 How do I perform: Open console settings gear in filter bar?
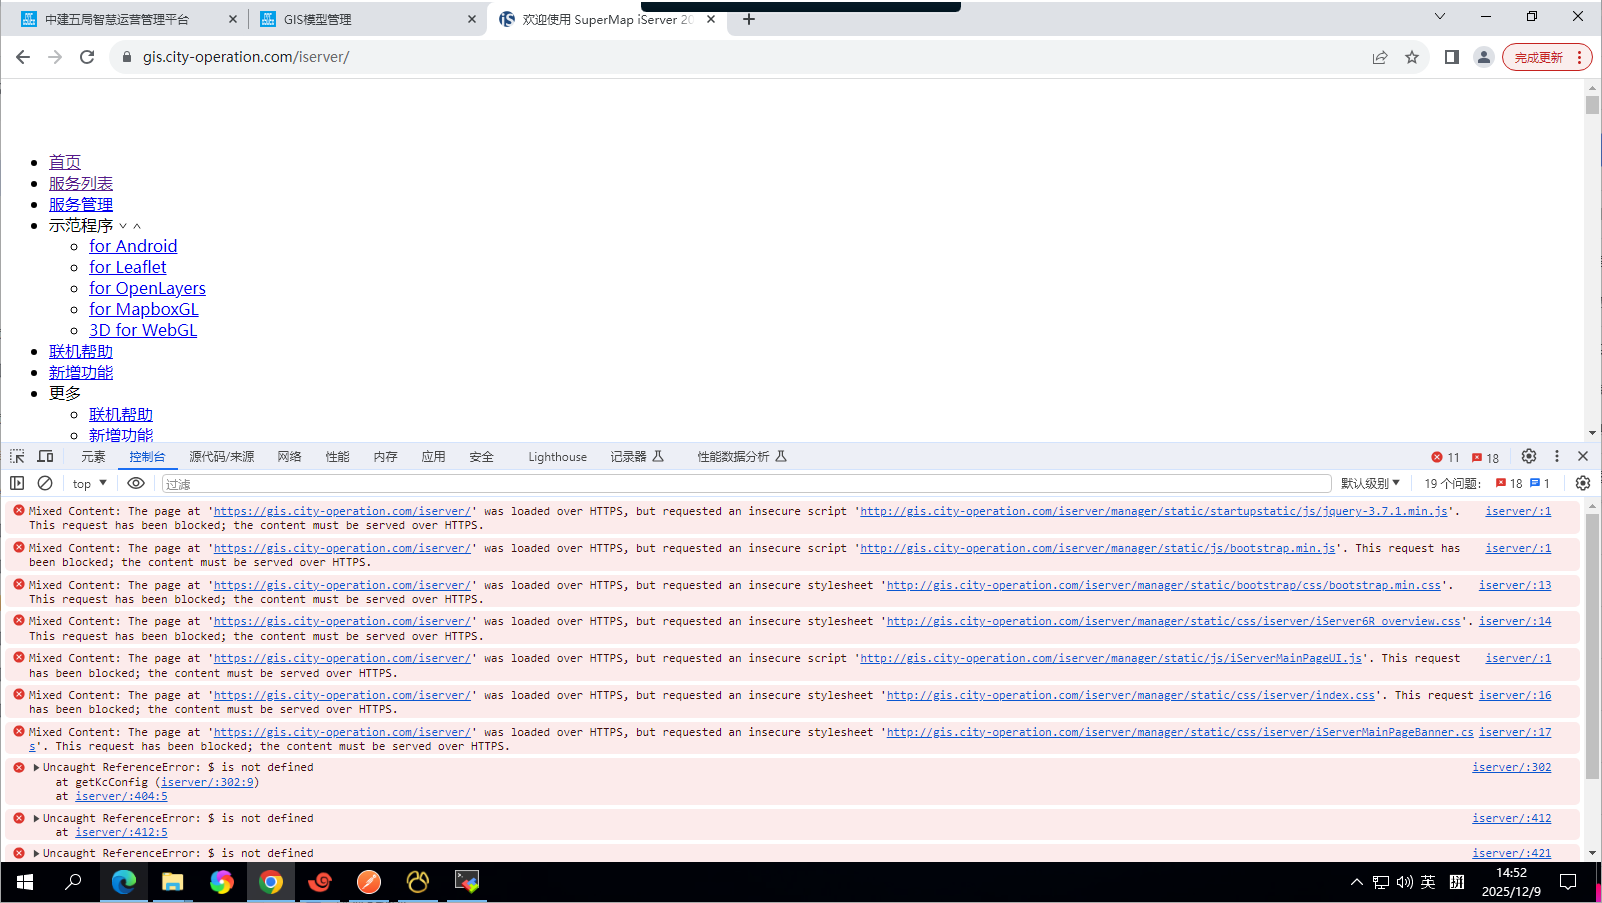[1582, 483]
